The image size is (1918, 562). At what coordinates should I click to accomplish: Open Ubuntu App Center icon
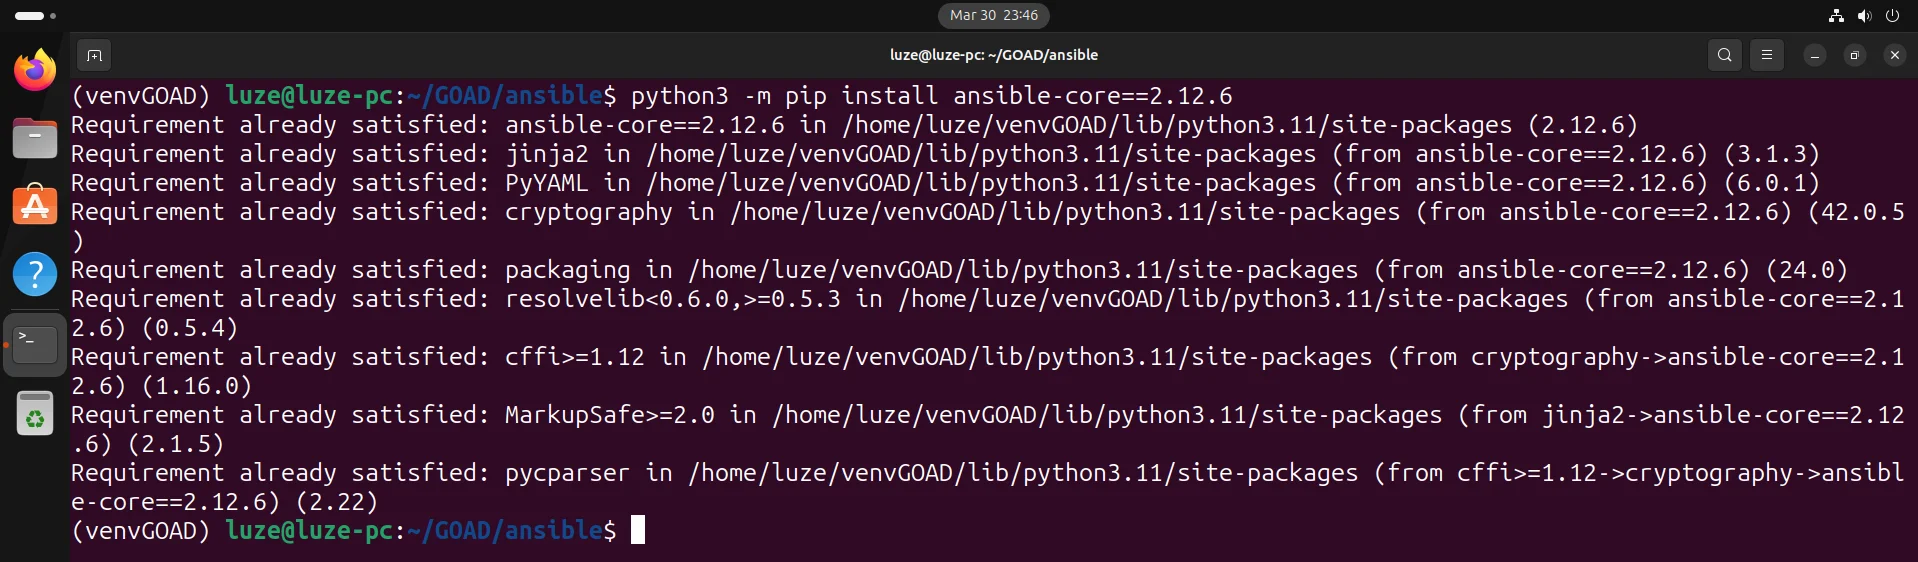(35, 205)
